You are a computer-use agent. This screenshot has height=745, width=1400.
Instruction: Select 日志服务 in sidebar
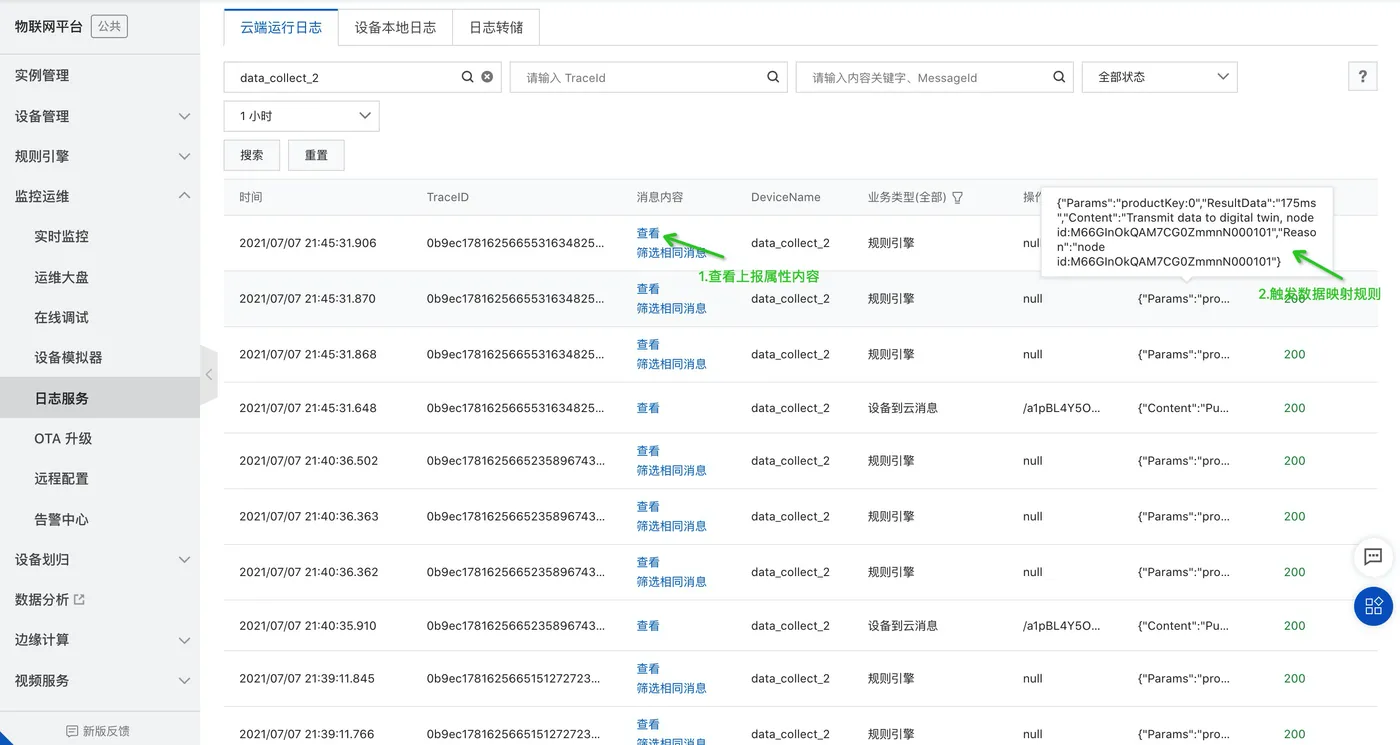(100, 398)
